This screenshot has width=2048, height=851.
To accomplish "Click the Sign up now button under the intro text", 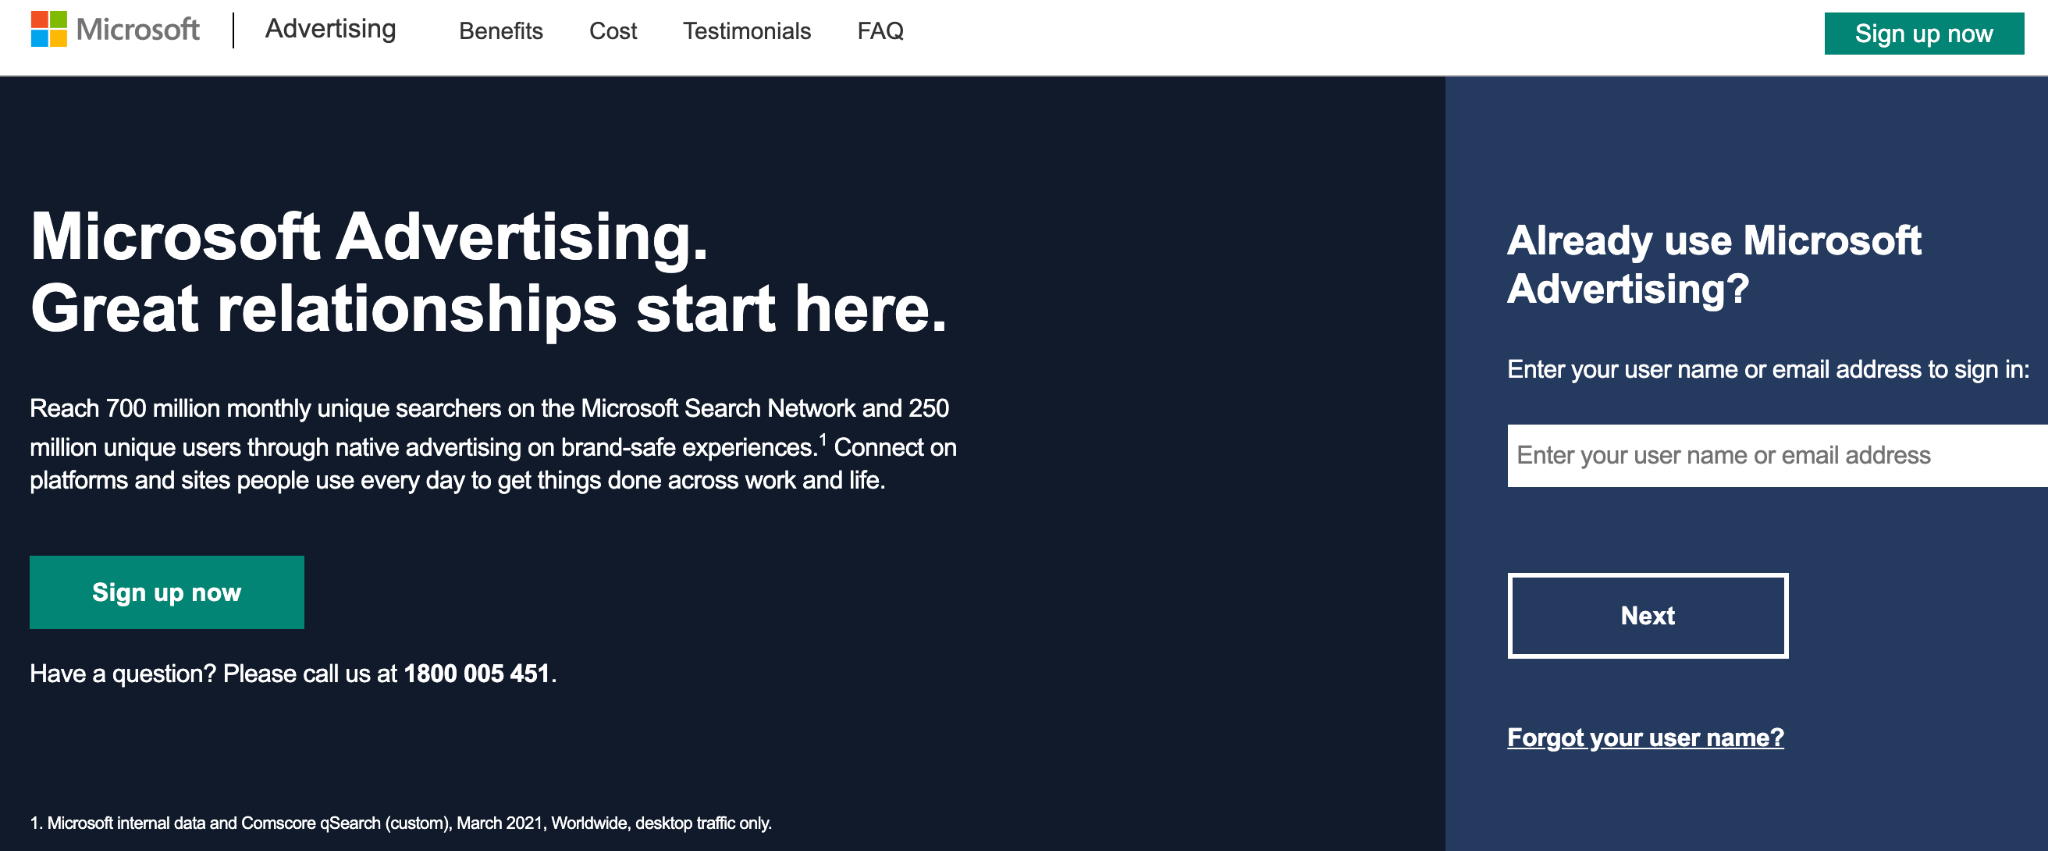I will (167, 592).
